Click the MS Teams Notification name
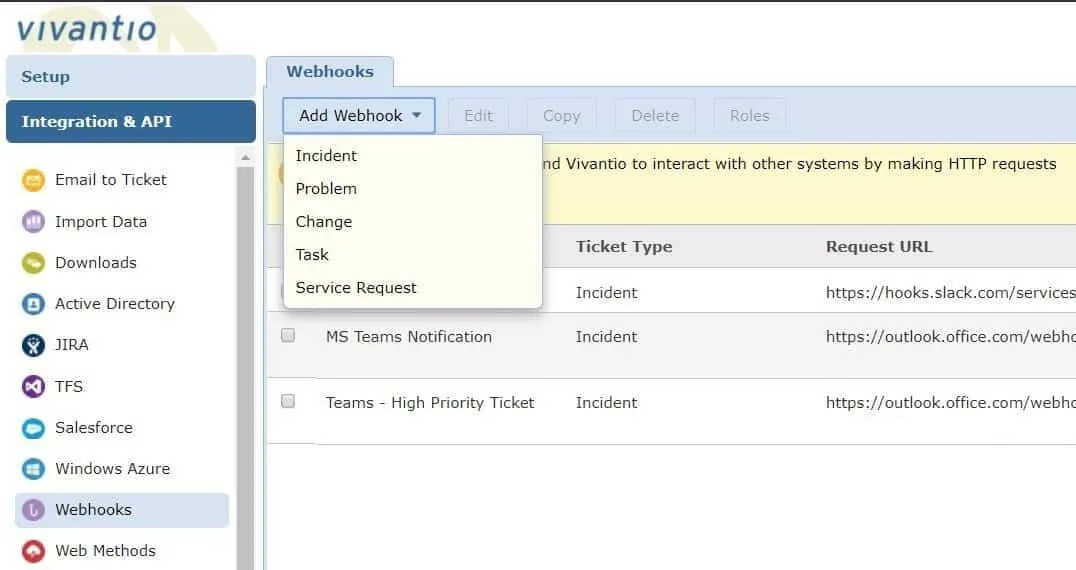This screenshot has width=1076, height=570. (x=409, y=337)
